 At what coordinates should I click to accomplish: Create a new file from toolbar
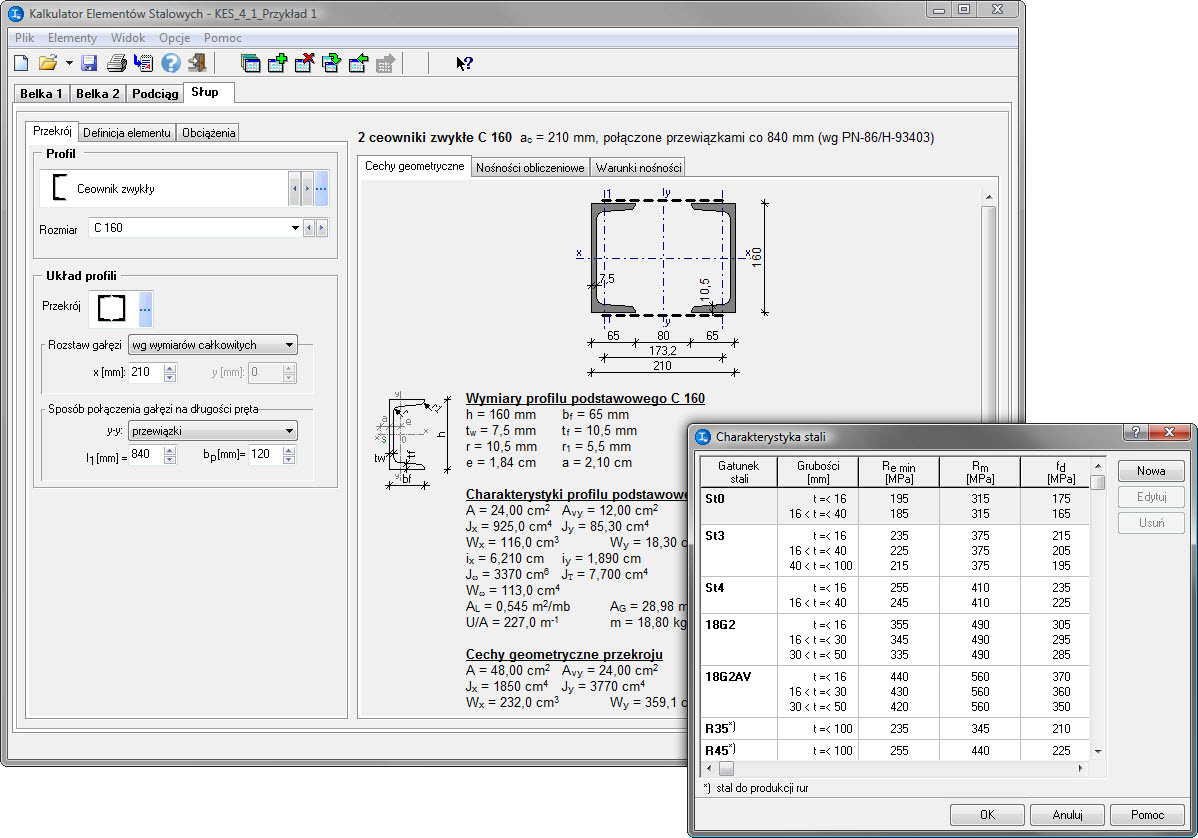coord(21,64)
